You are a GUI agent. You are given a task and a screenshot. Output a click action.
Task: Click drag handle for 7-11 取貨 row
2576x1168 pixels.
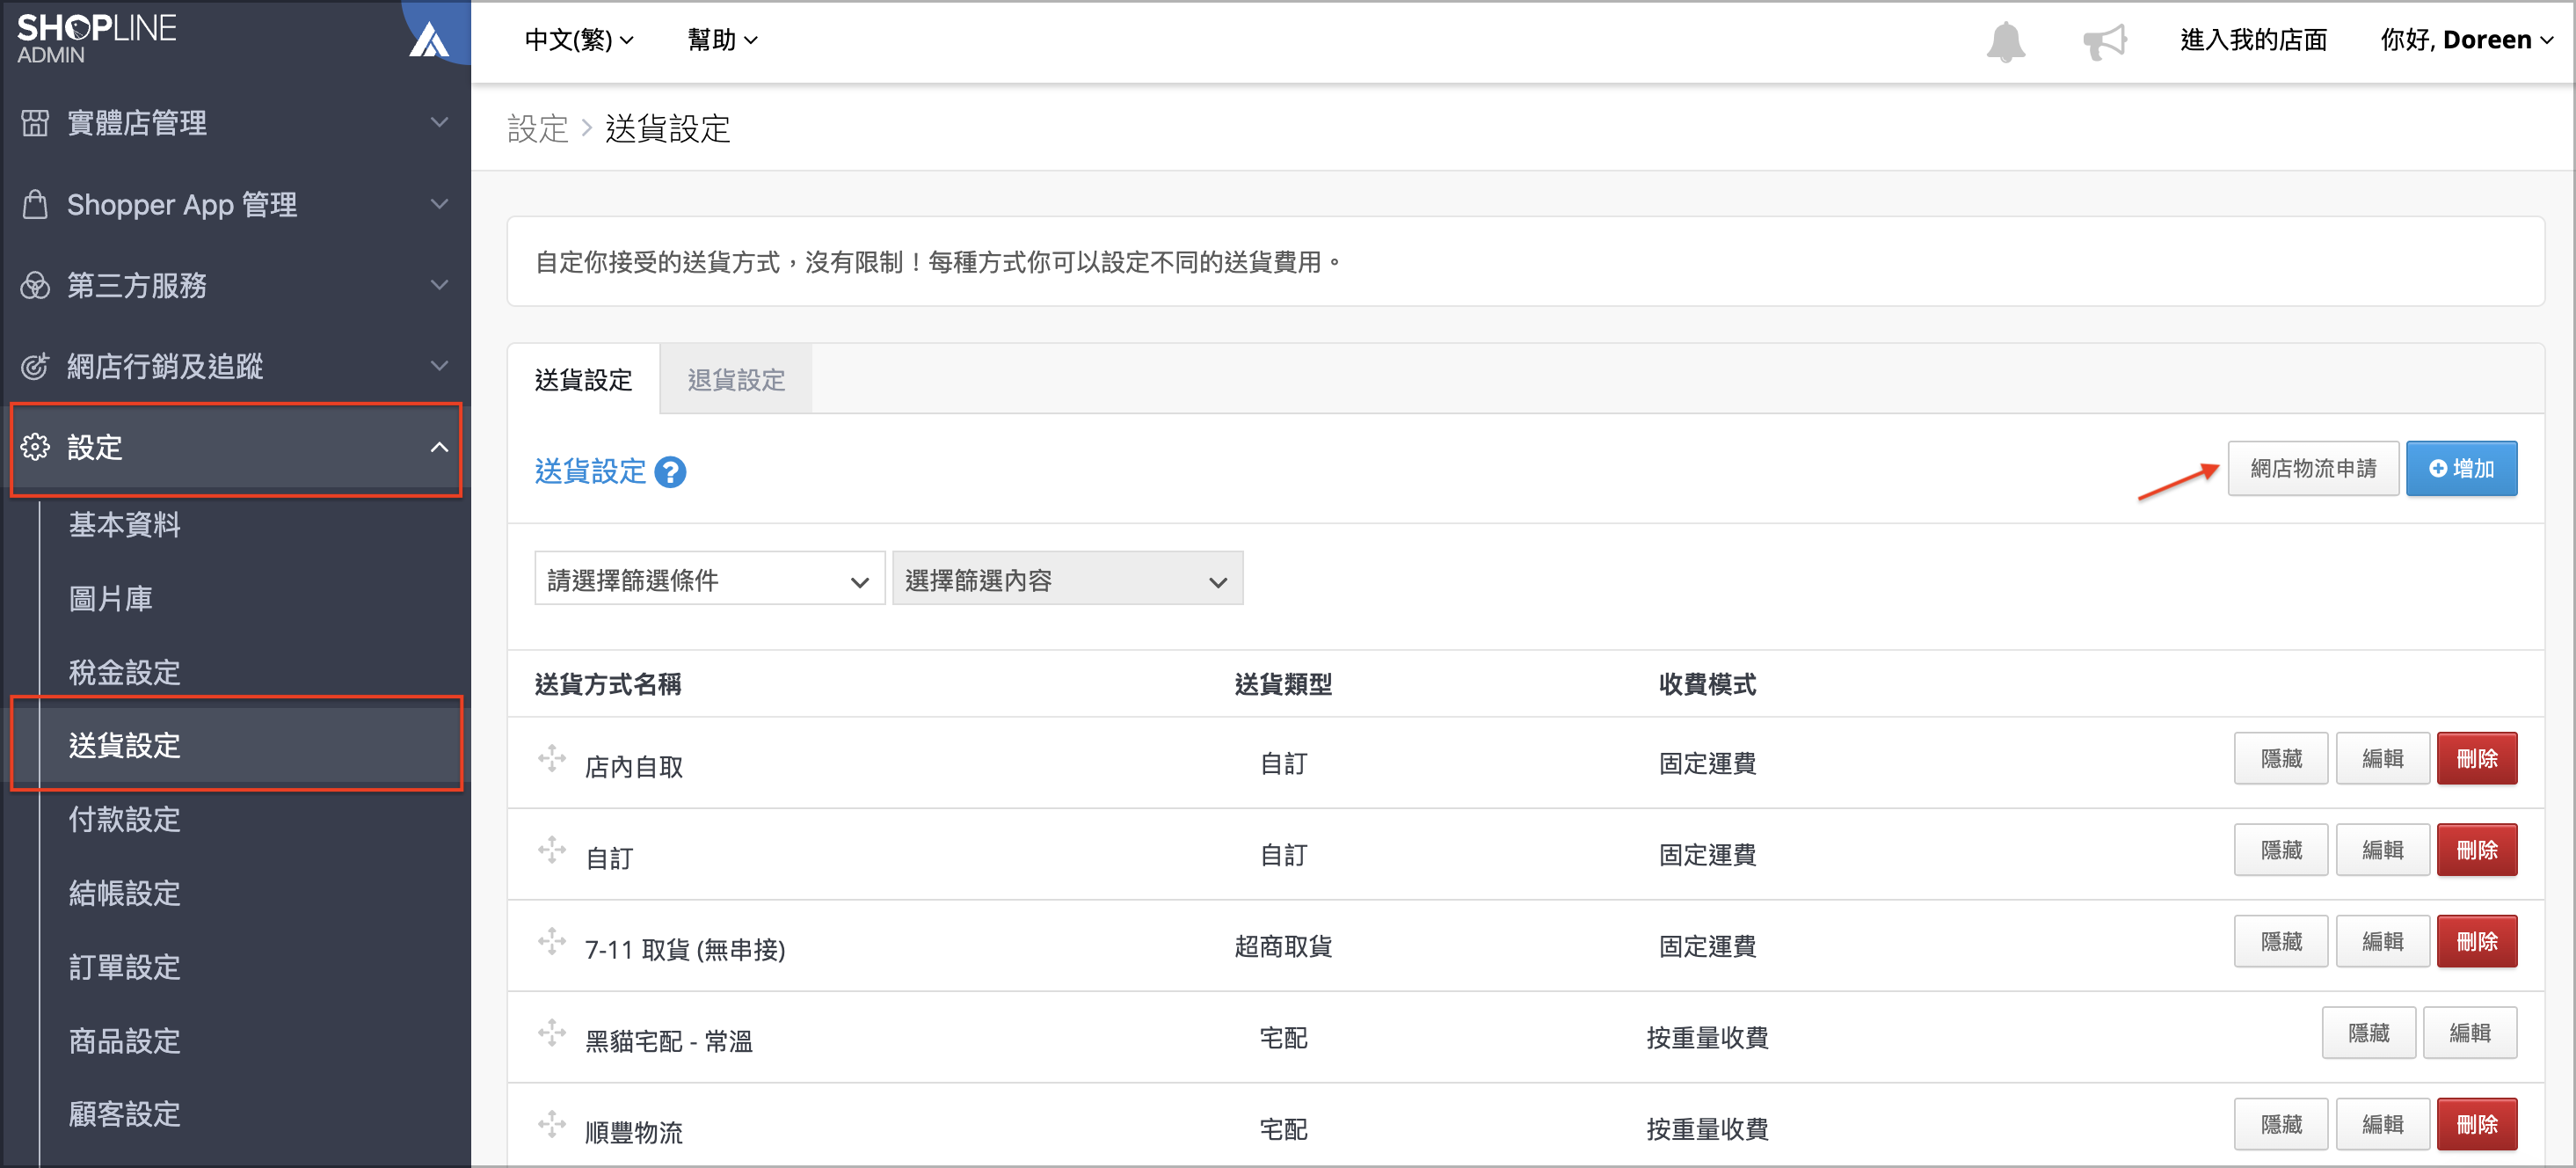pos(551,941)
